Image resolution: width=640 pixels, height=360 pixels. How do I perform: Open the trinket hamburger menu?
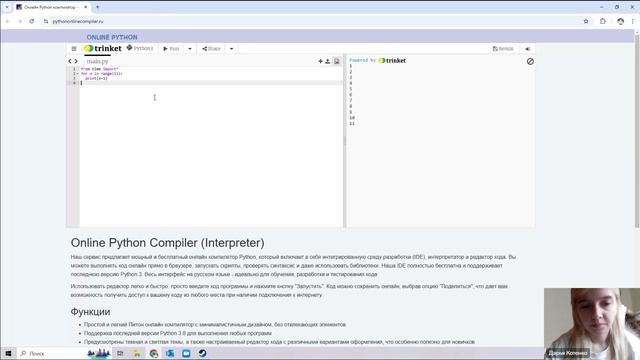(74, 49)
